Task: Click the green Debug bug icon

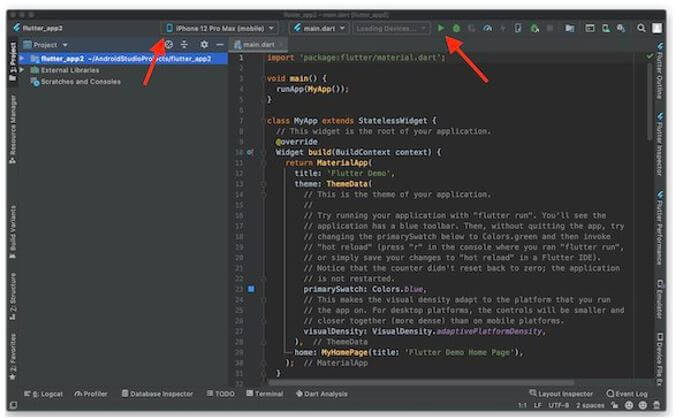Action: pyautogui.click(x=456, y=29)
